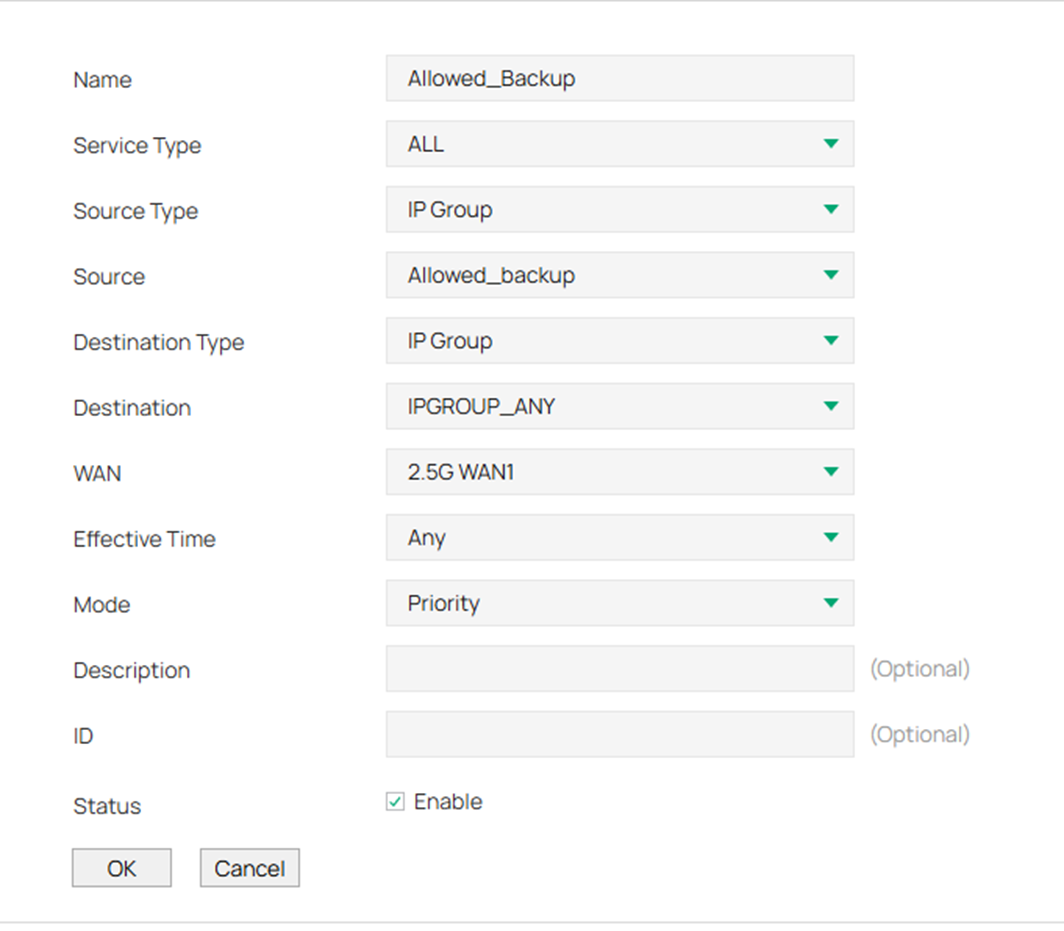
Task: Open the Service Type dropdown showing ALL
Action: 620,144
